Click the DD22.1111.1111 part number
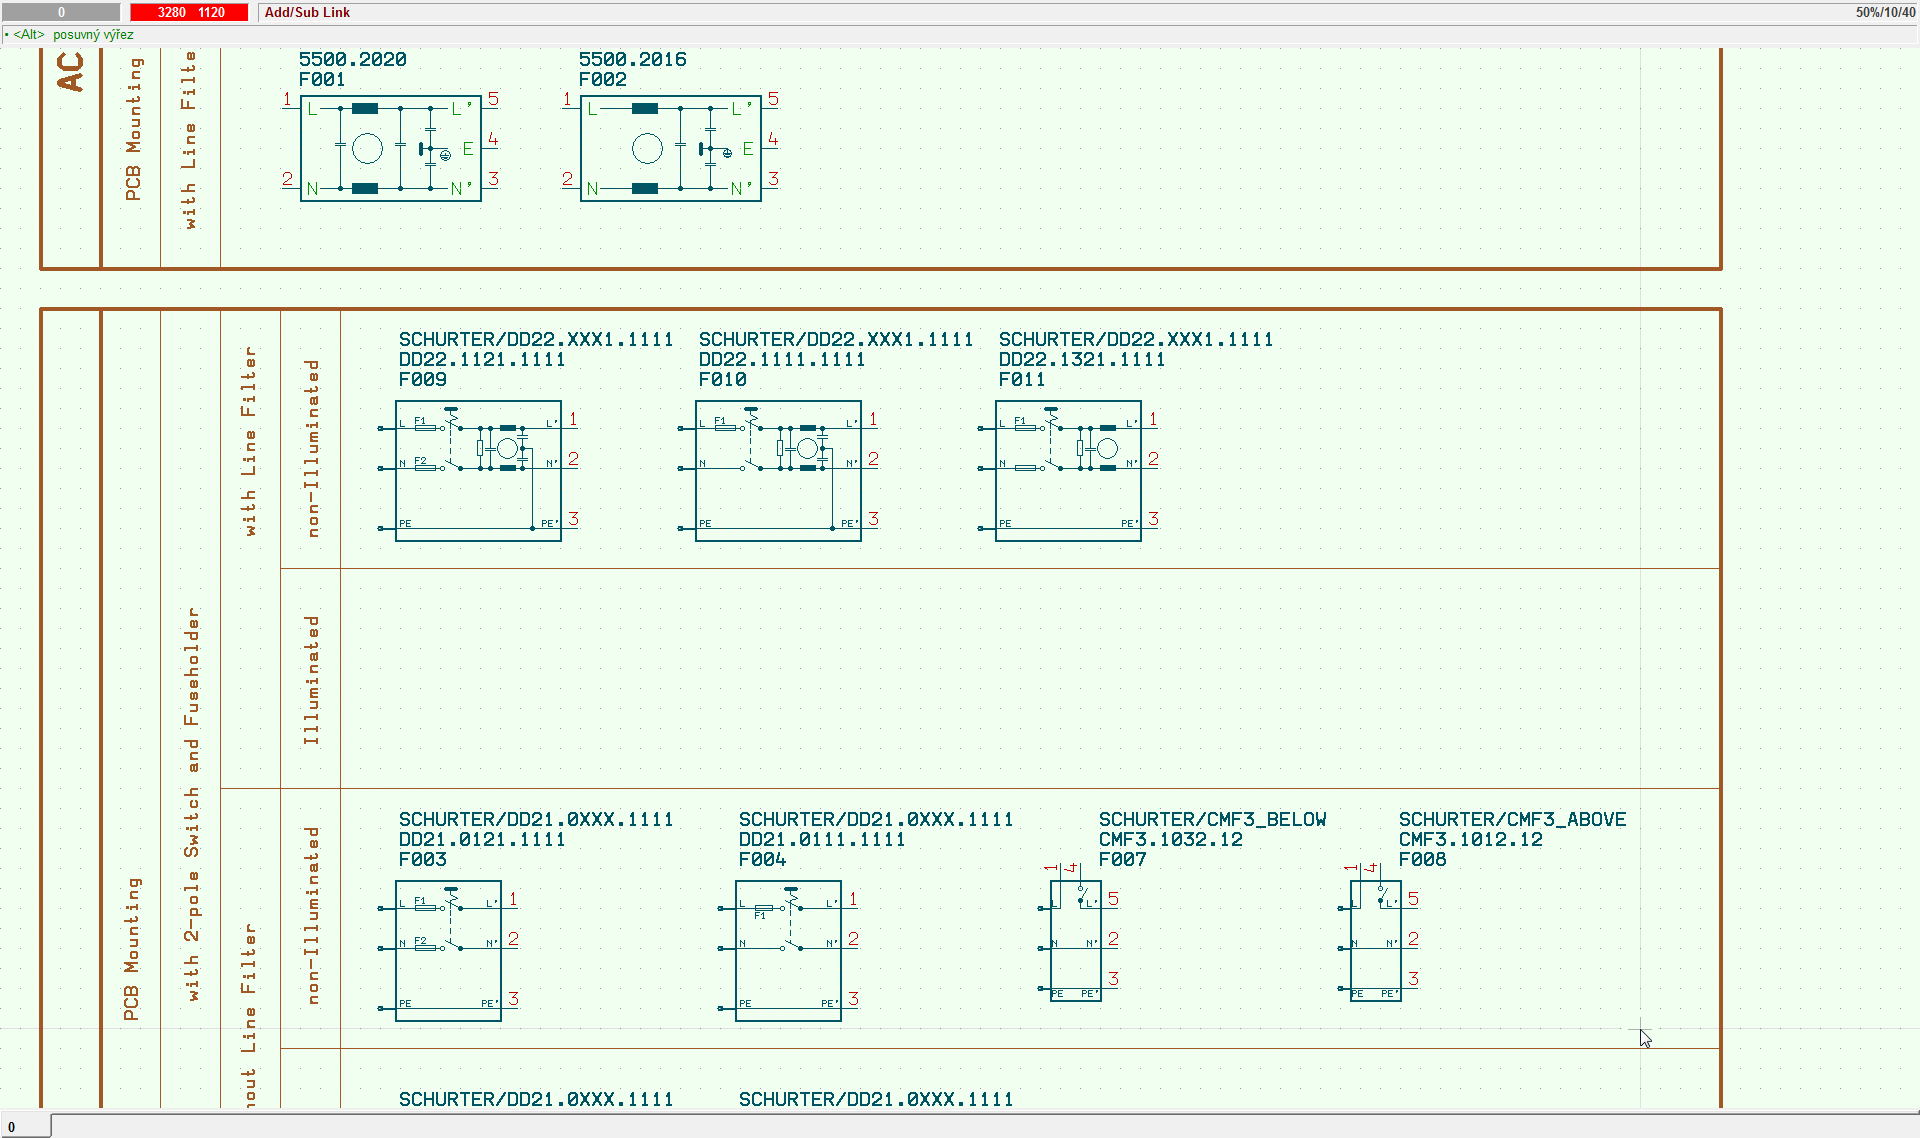This screenshot has height=1138, width=1920. (782, 359)
